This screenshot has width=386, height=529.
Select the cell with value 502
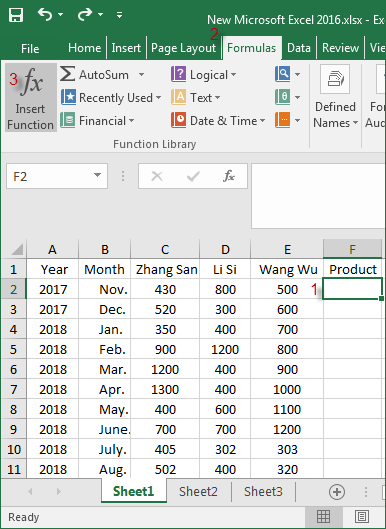(x=165, y=469)
